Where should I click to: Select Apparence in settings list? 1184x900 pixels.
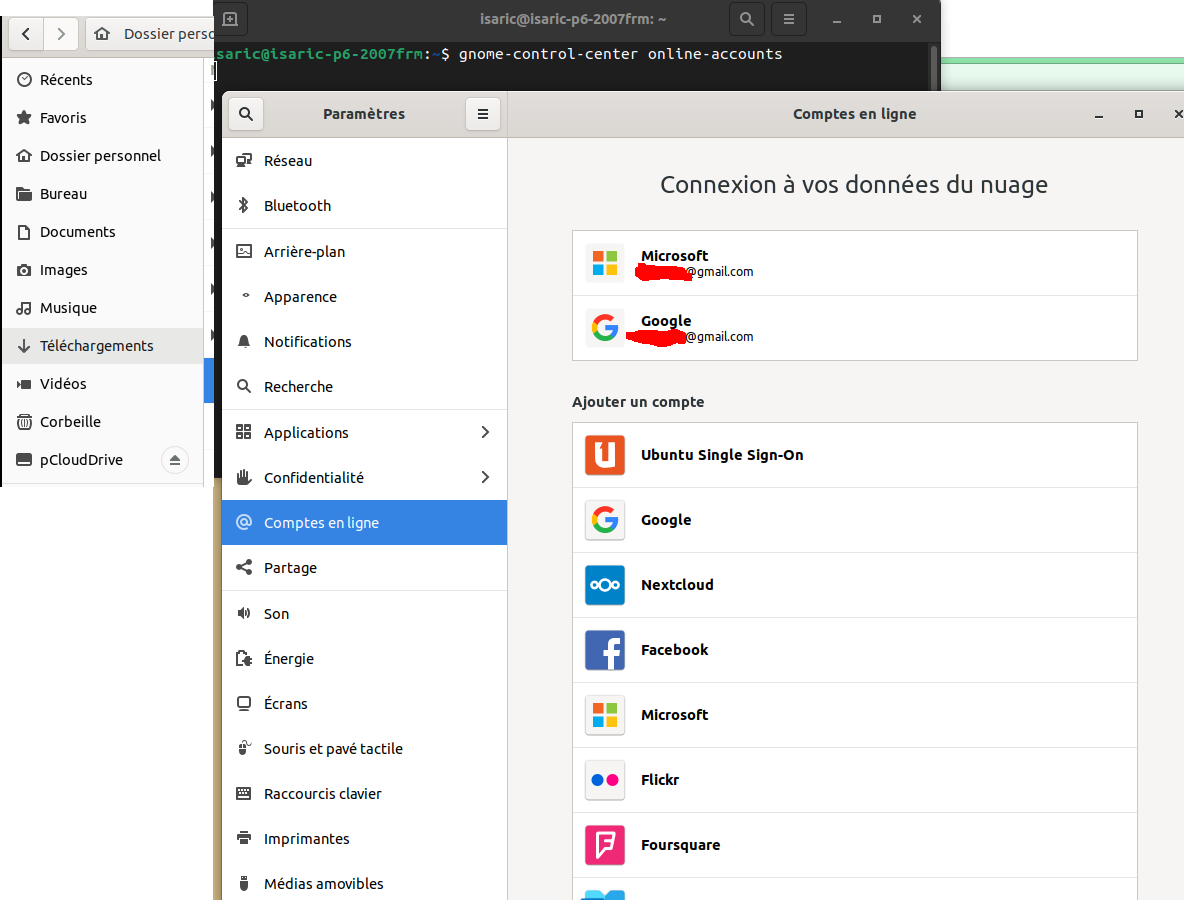pos(364,297)
